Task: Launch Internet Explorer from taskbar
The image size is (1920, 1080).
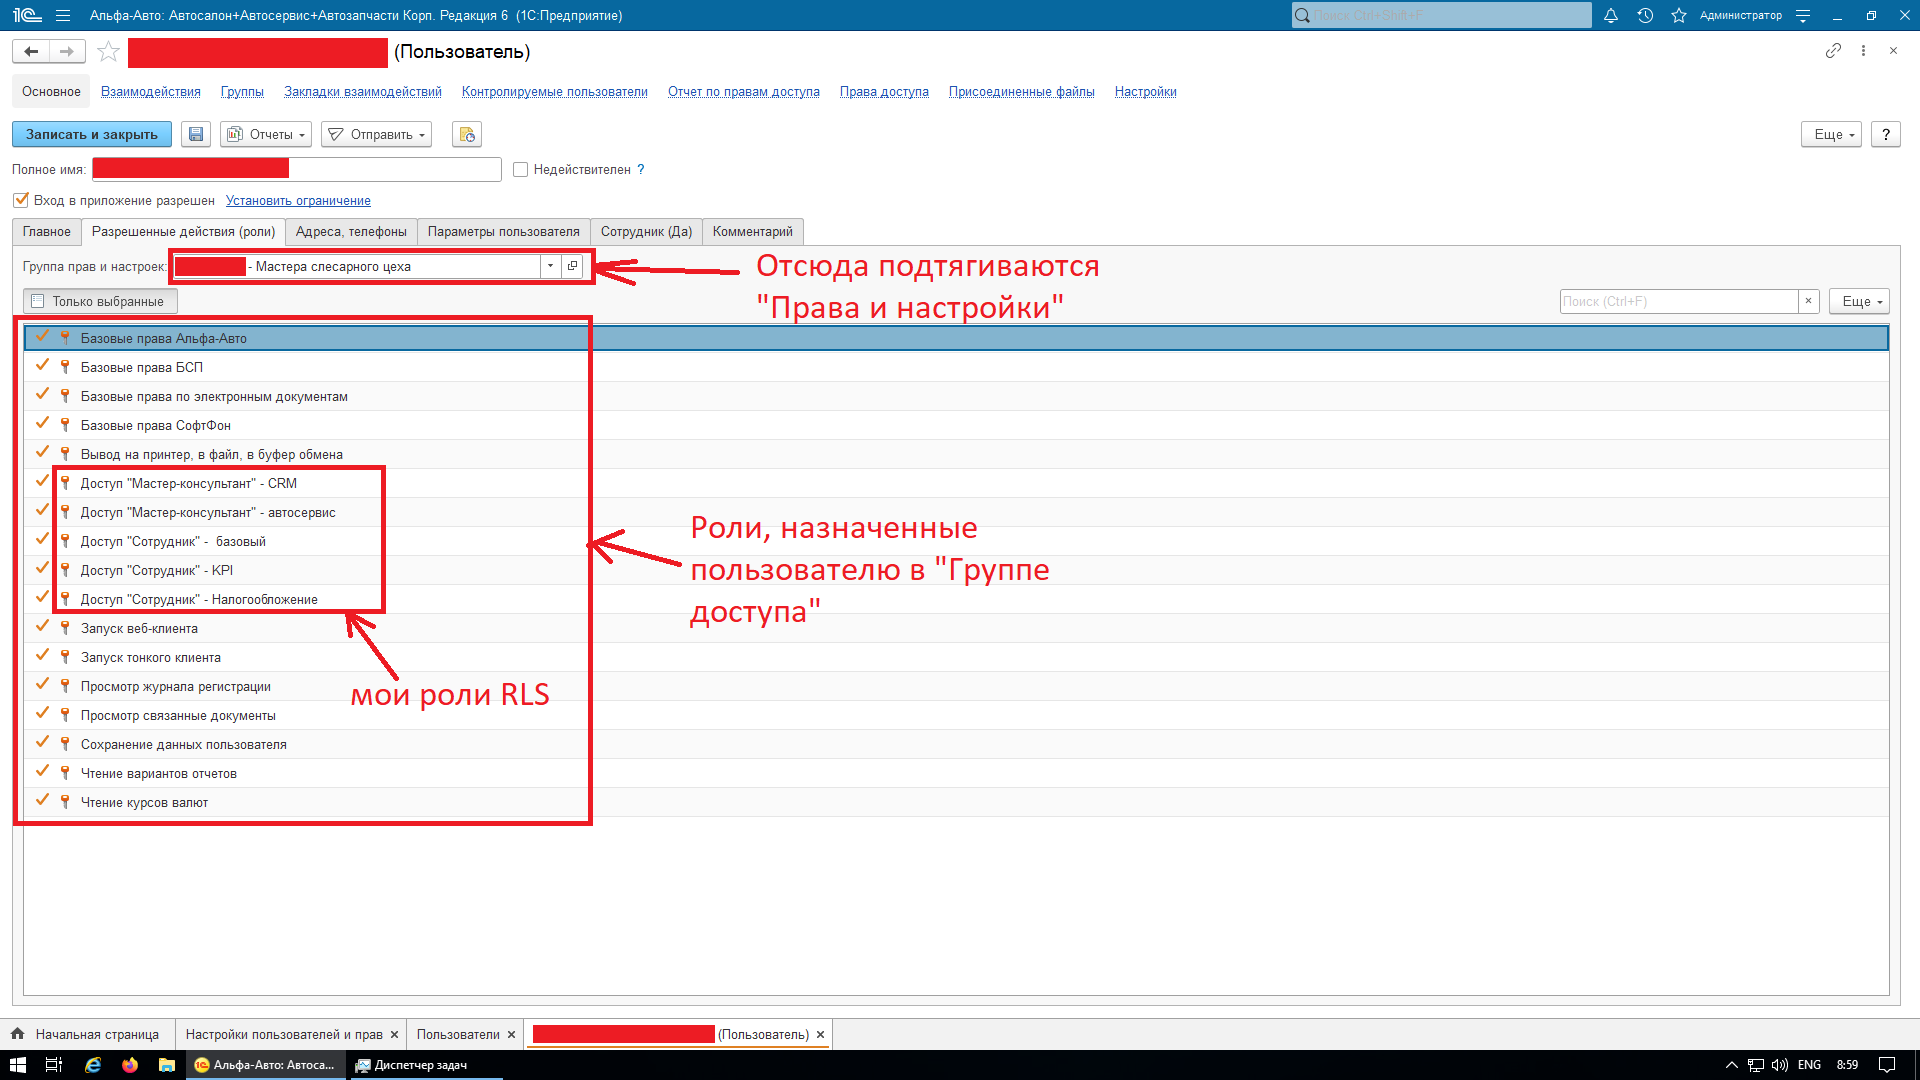Action: [93, 1065]
